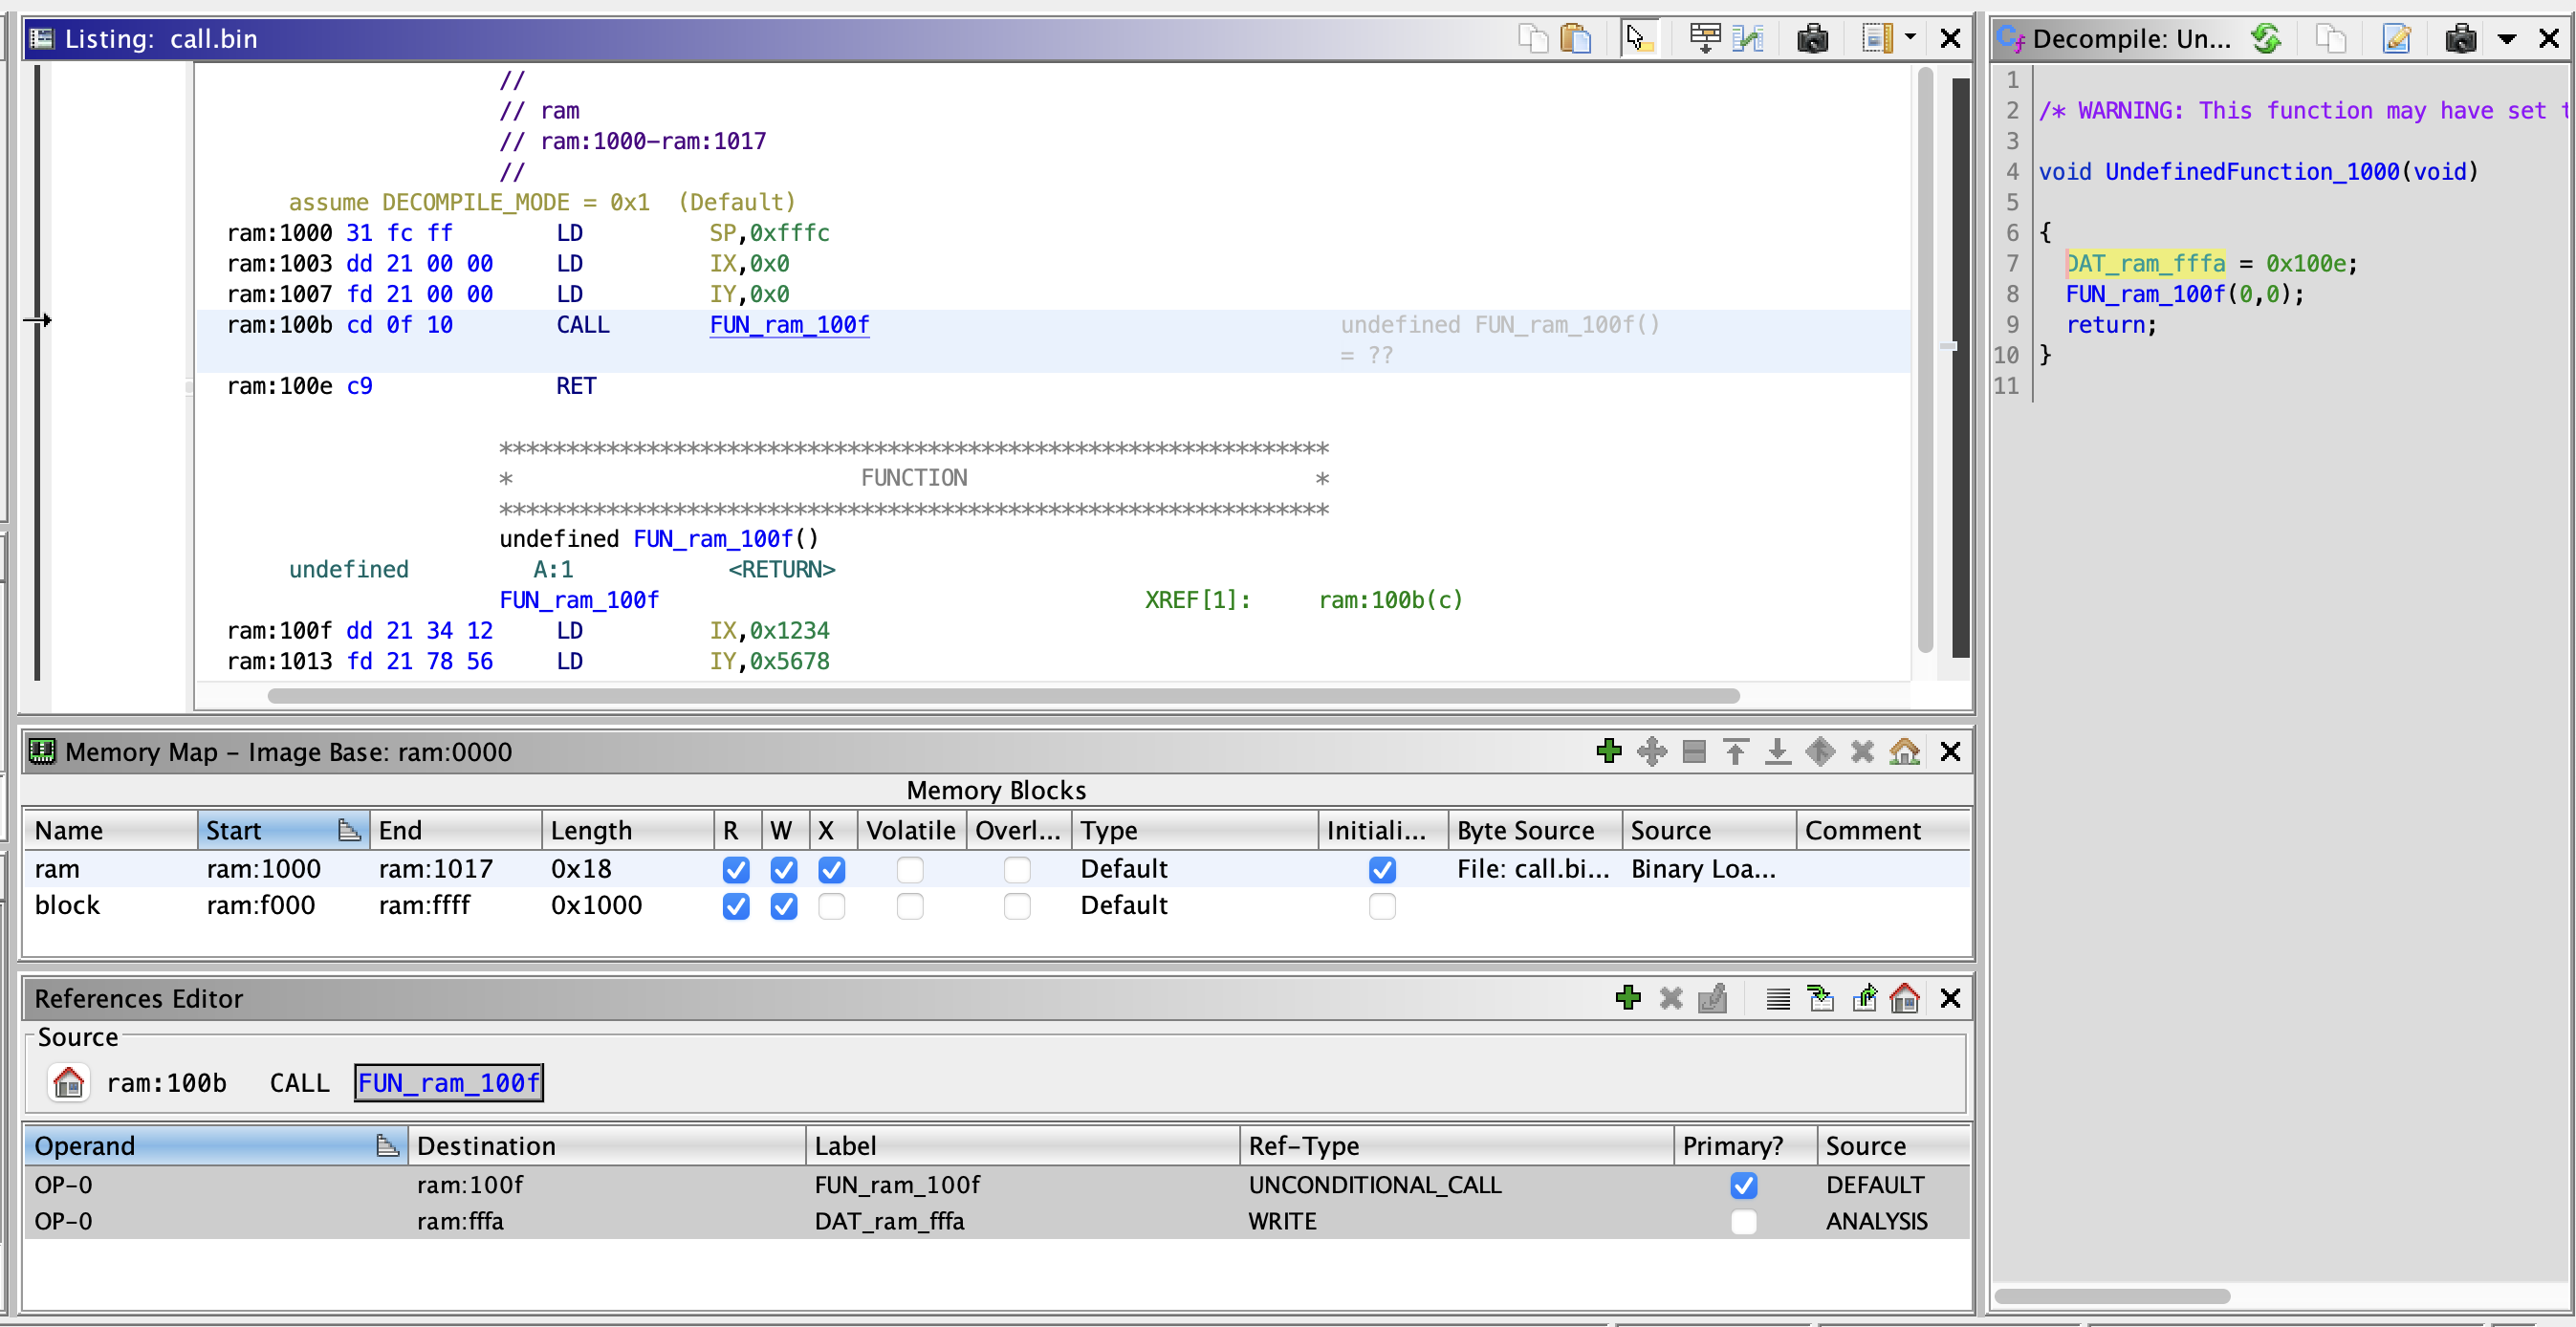This screenshot has width=2576, height=1327.
Task: Re-decompile using the refresh icon
Action: (2267, 38)
